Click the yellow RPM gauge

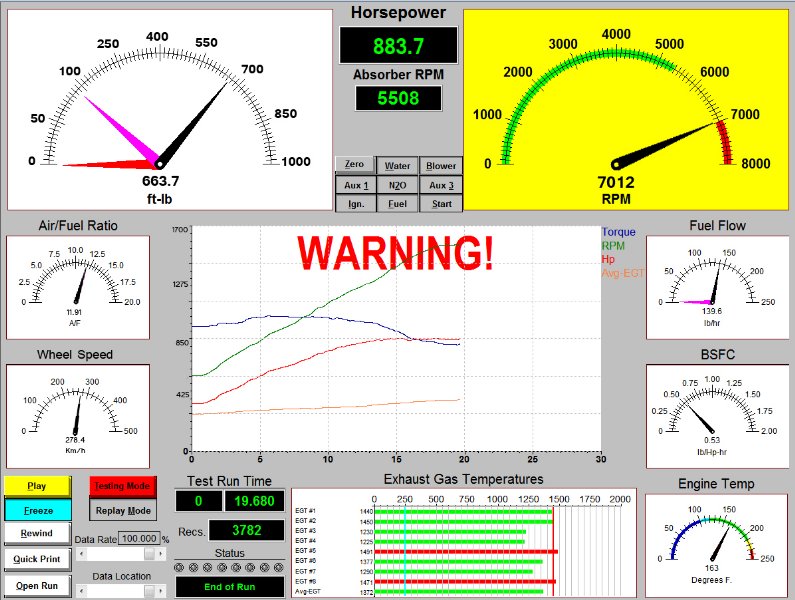[x=626, y=109]
